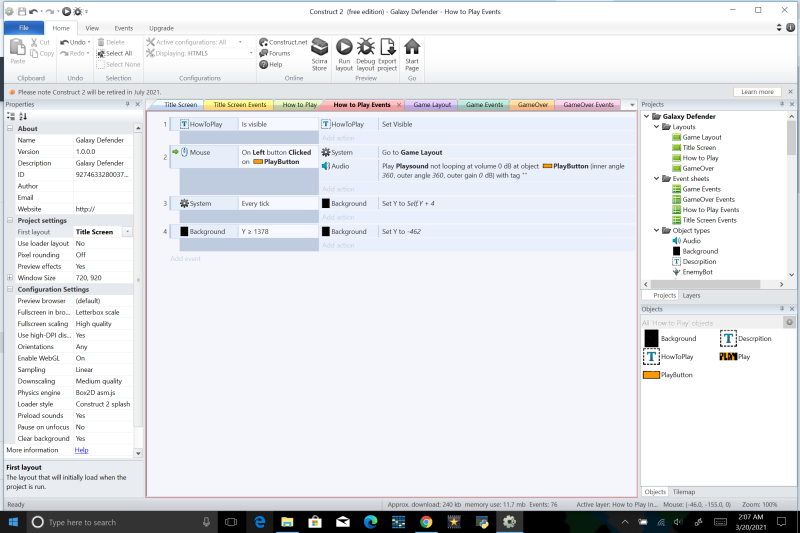Click the Learn more button
800x533 pixels.
tap(757, 92)
